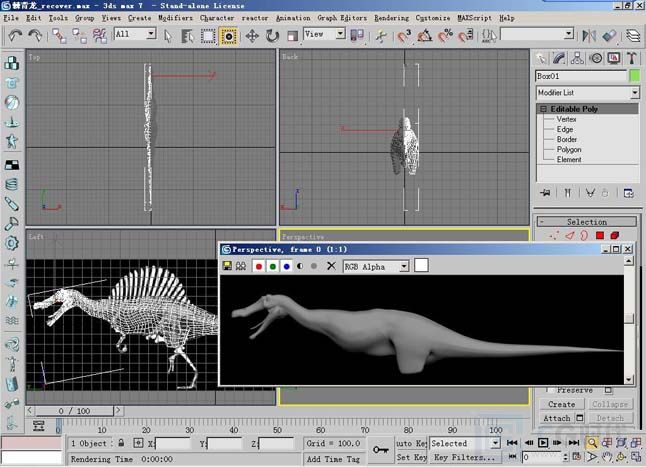The image size is (646, 467).
Task: Toggle the 3D Snaps magnet icon
Action: pyautogui.click(x=404, y=36)
